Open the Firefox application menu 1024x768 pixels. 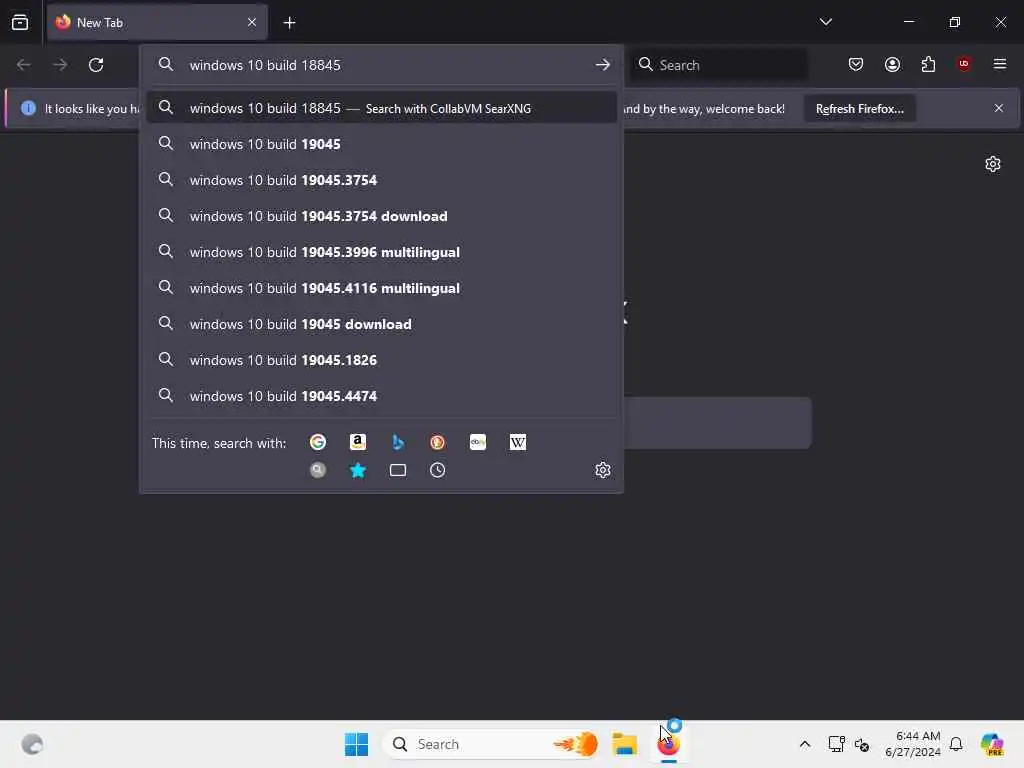point(1000,64)
